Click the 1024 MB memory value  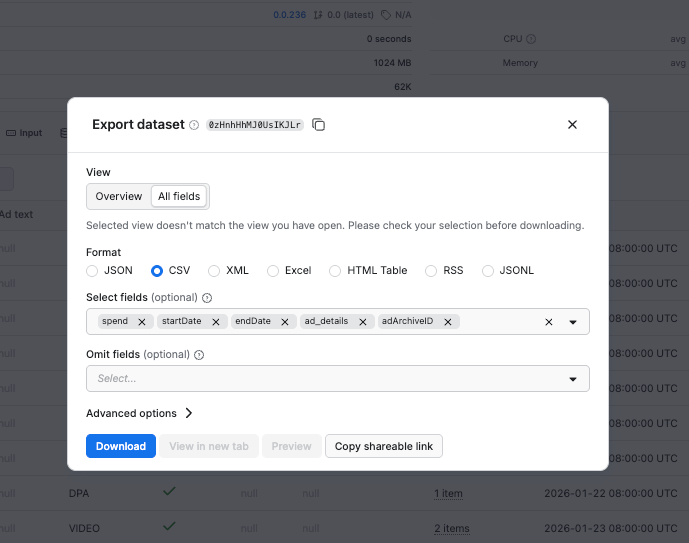click(392, 63)
